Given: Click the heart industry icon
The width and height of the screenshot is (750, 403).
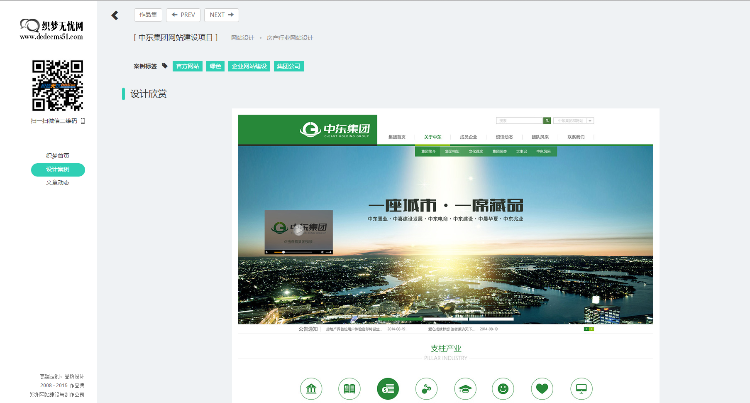Looking at the screenshot, I should (541, 388).
